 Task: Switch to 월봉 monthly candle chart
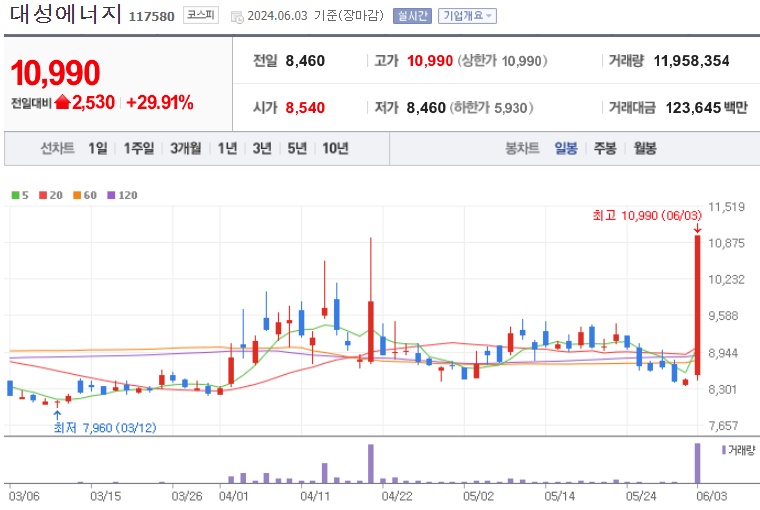[645, 148]
